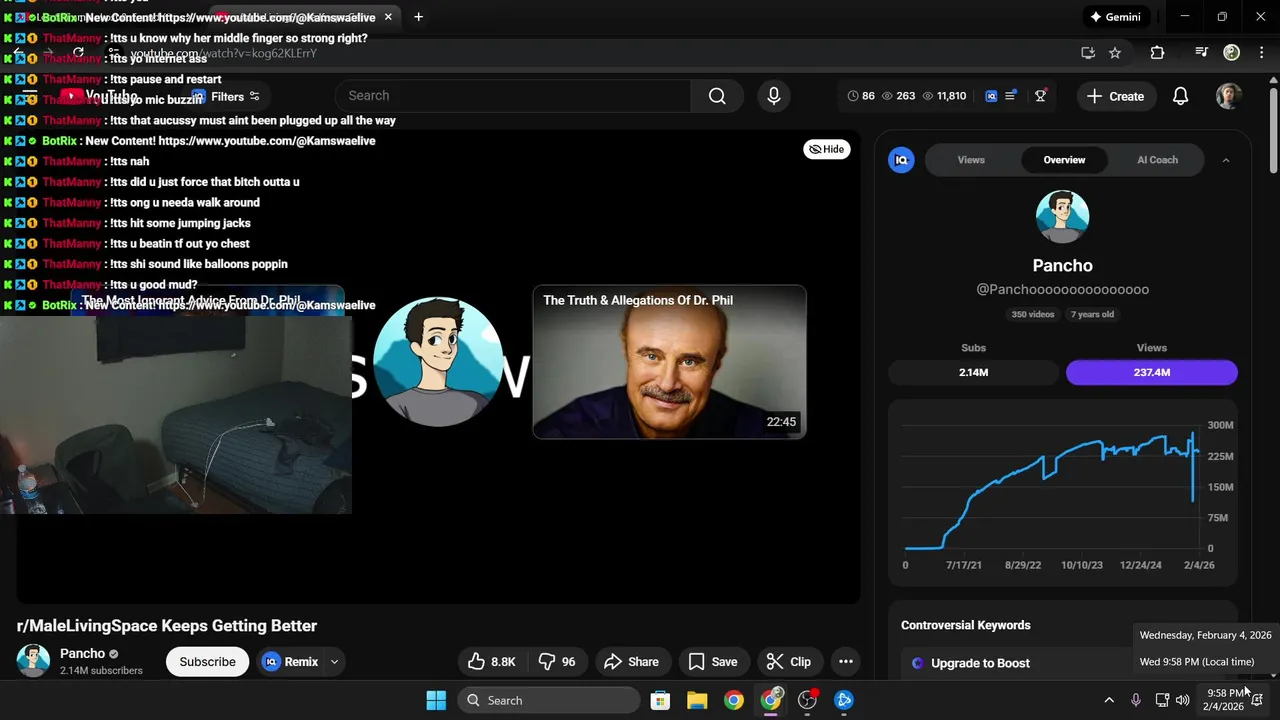Open YouTube notifications bell
Image resolution: width=1280 pixels, height=720 pixels.
[1180, 96]
